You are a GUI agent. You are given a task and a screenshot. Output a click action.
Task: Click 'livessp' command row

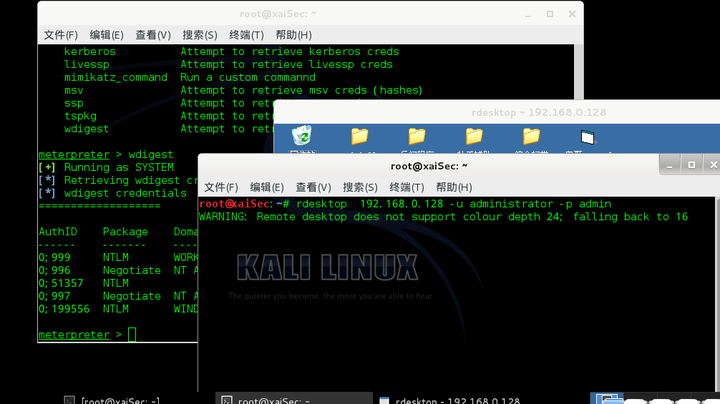(228, 64)
